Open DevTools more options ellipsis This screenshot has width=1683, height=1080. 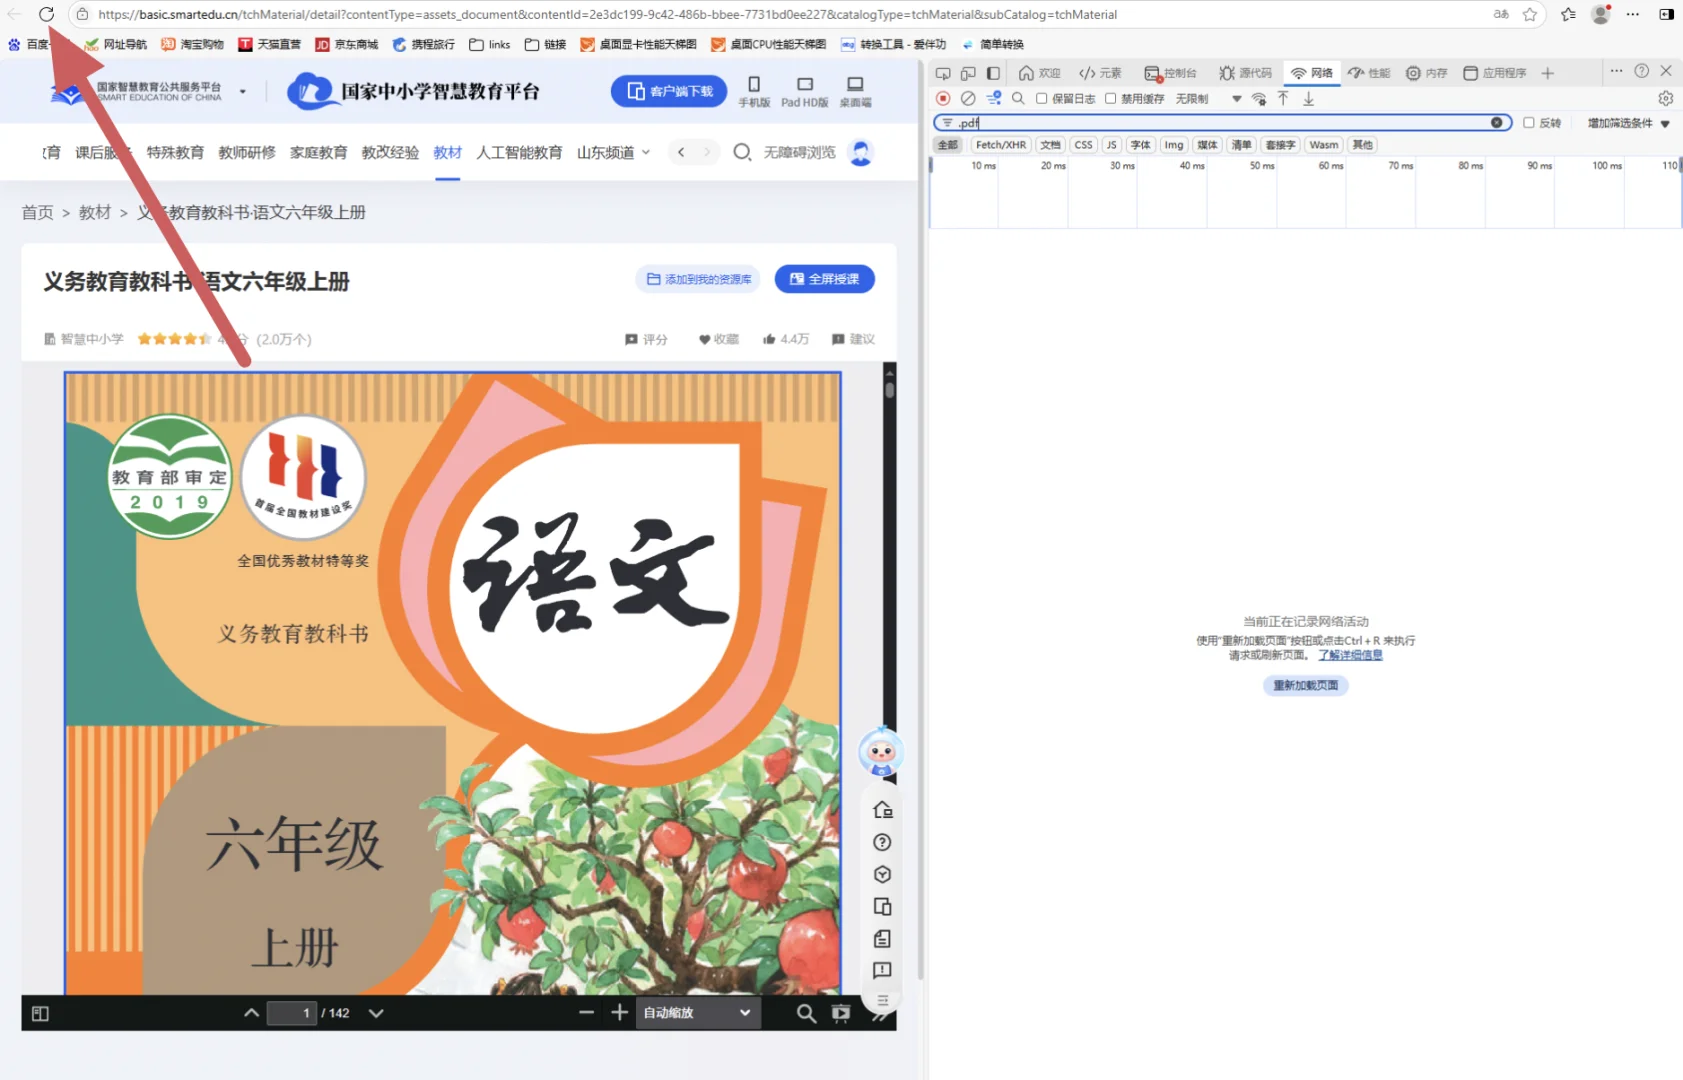[1616, 71]
